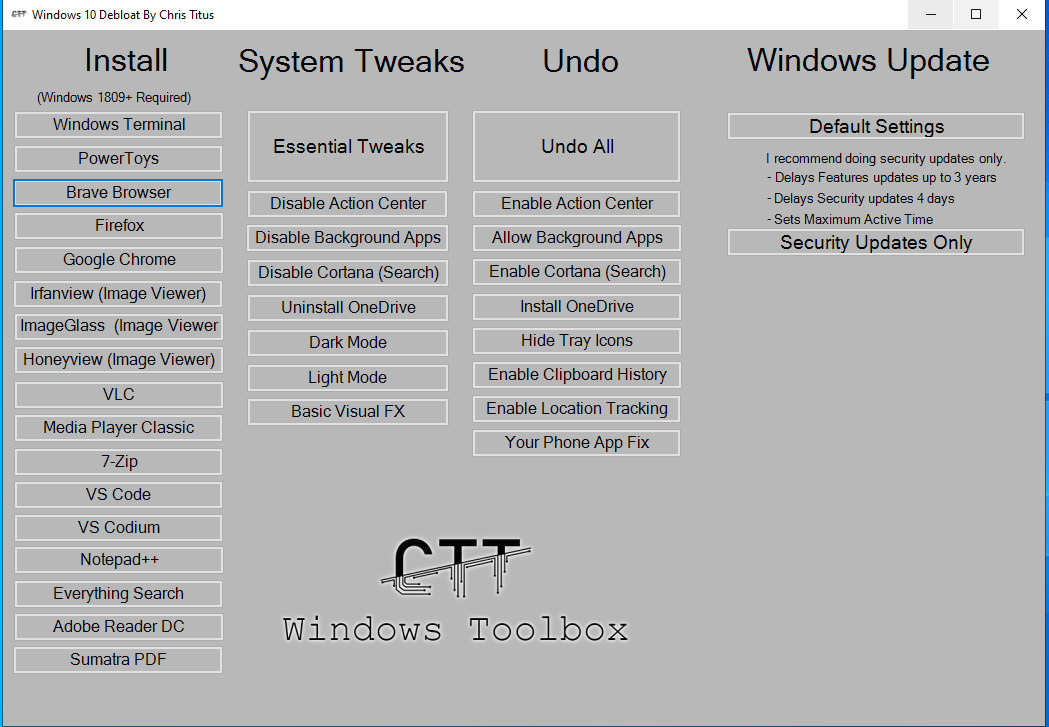
Task: Click Irfanview (Image Viewer) button
Action: tap(118, 294)
